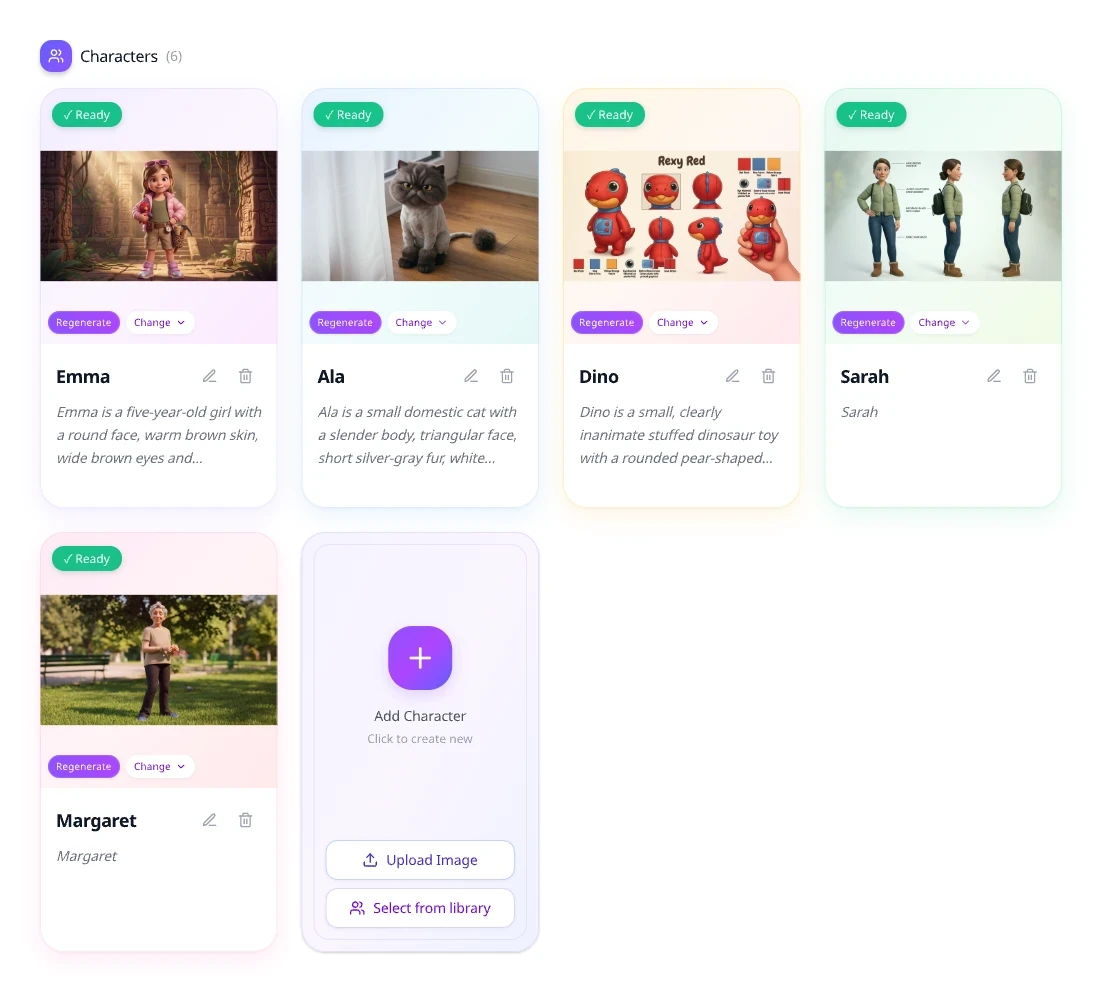Click the purple plus Add Character icon
Viewport: 1102px width, 996px height.
coord(420,658)
